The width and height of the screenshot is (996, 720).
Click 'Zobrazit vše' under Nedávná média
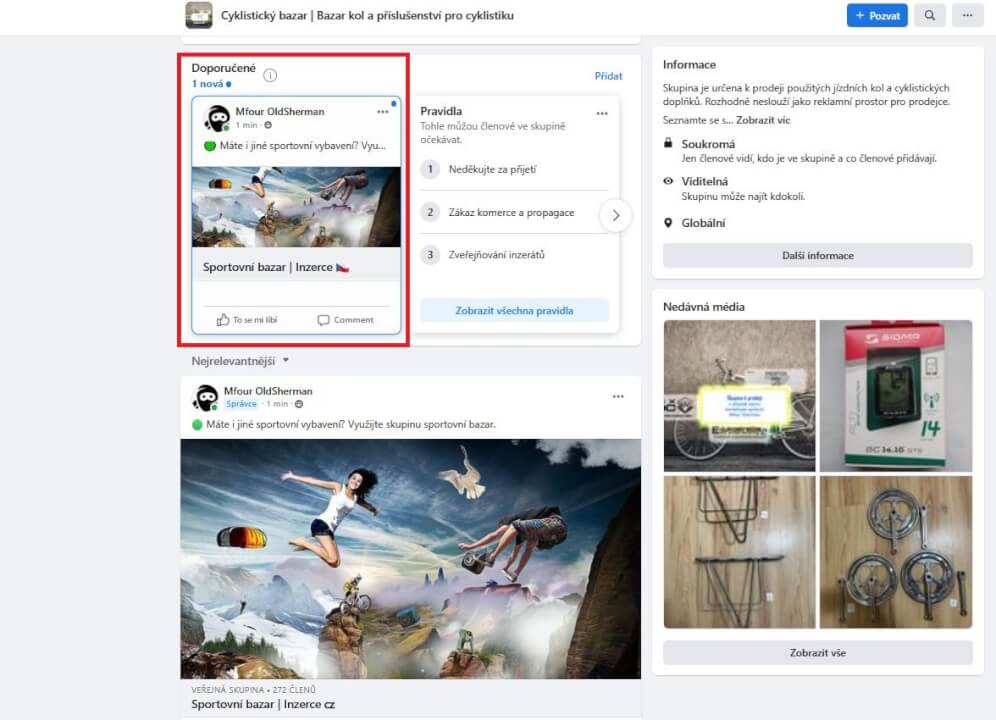coord(816,652)
